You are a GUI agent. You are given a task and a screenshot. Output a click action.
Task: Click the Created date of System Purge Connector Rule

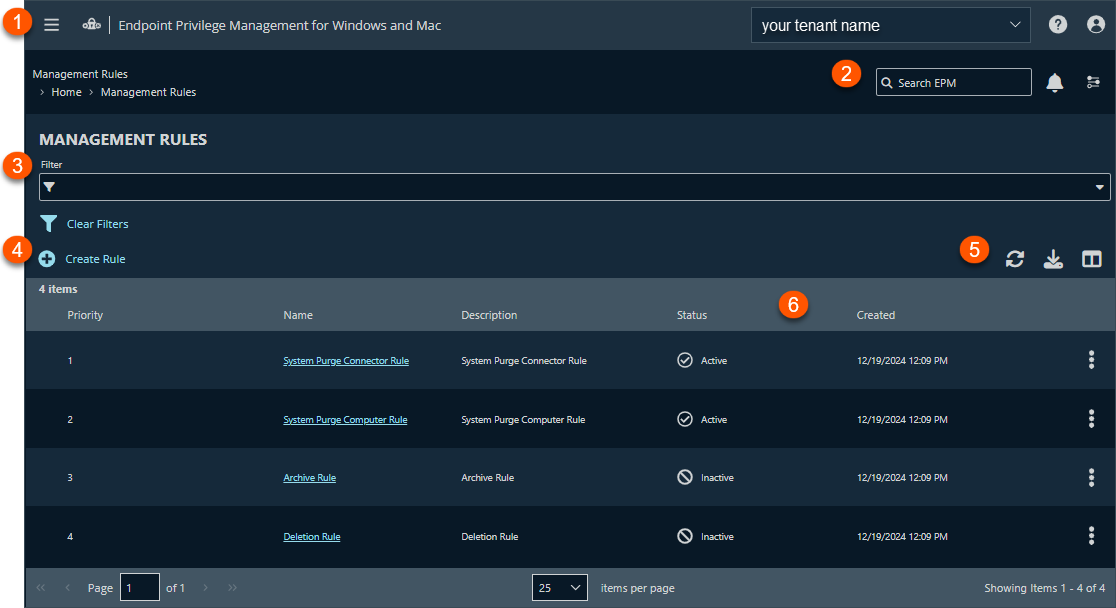click(x=902, y=360)
